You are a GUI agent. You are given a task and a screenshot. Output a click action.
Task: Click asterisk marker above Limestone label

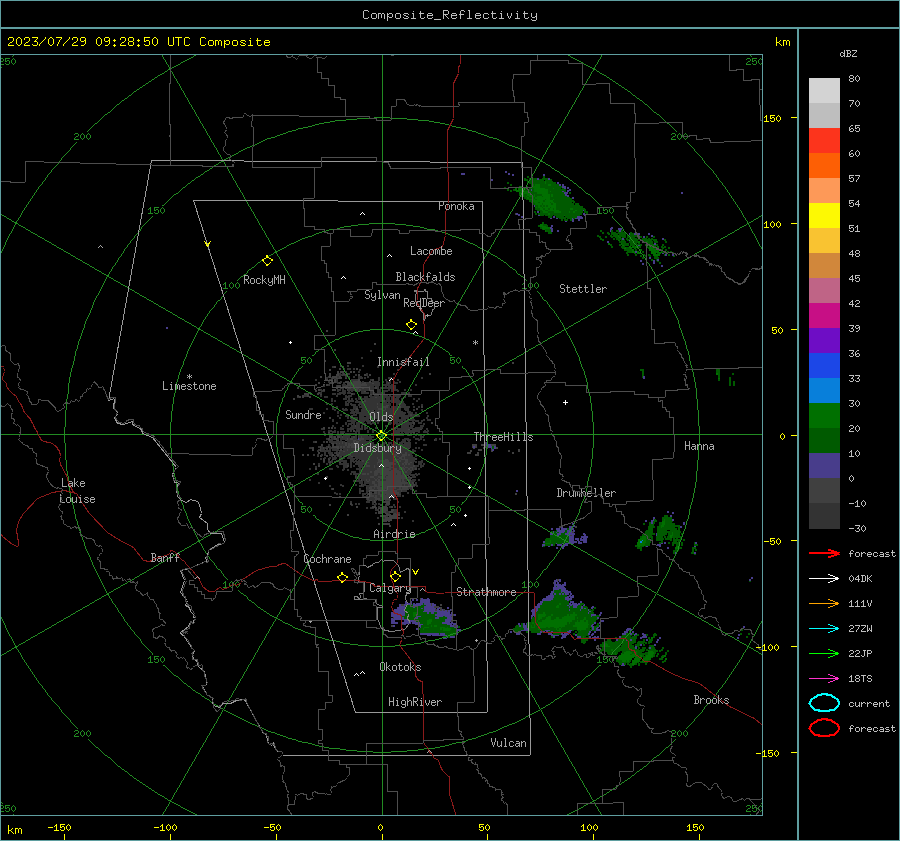[189, 377]
